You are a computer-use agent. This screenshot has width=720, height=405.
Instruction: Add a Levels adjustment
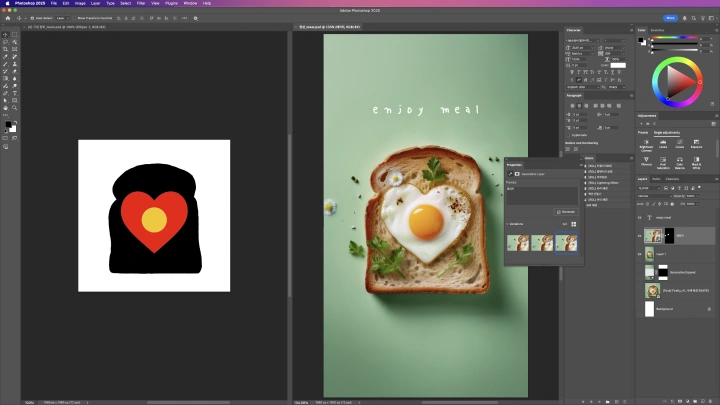coord(663,144)
